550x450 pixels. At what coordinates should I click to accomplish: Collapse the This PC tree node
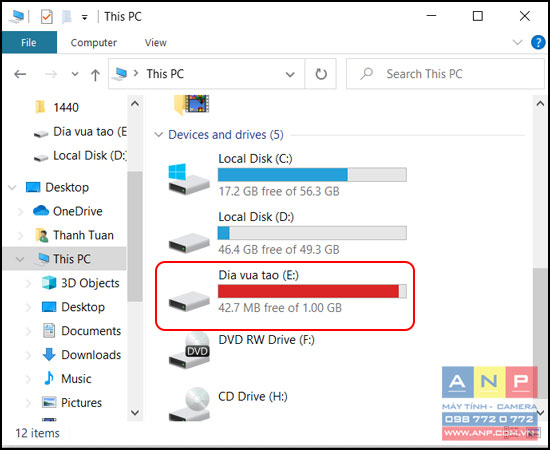(x=20, y=259)
